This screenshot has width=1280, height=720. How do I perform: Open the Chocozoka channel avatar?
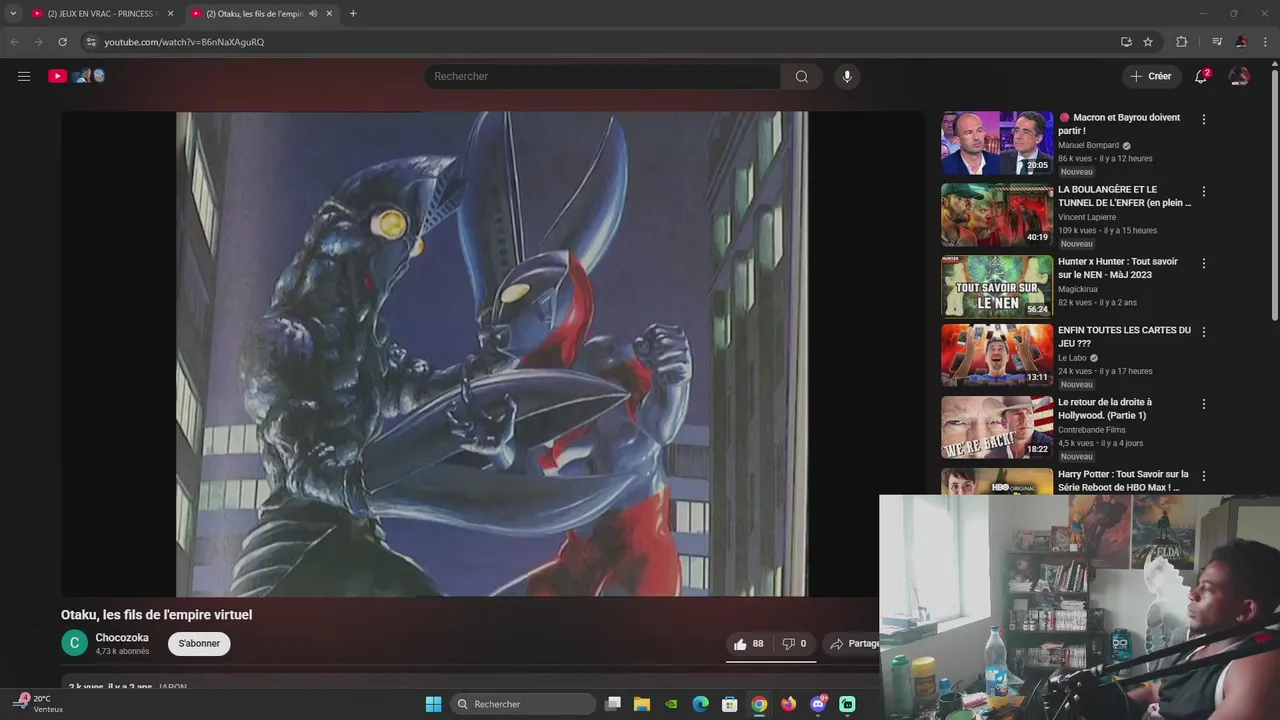(x=74, y=643)
